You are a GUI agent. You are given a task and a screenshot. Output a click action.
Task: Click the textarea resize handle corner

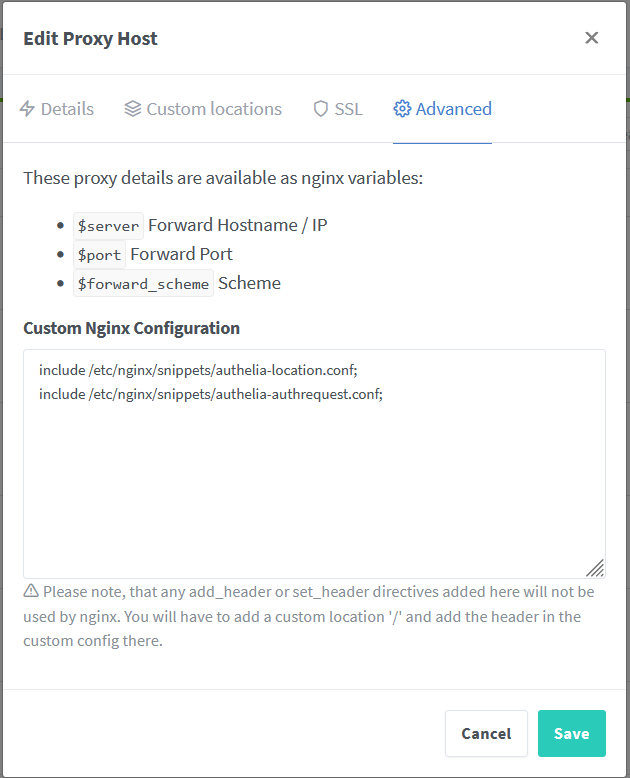[595, 568]
